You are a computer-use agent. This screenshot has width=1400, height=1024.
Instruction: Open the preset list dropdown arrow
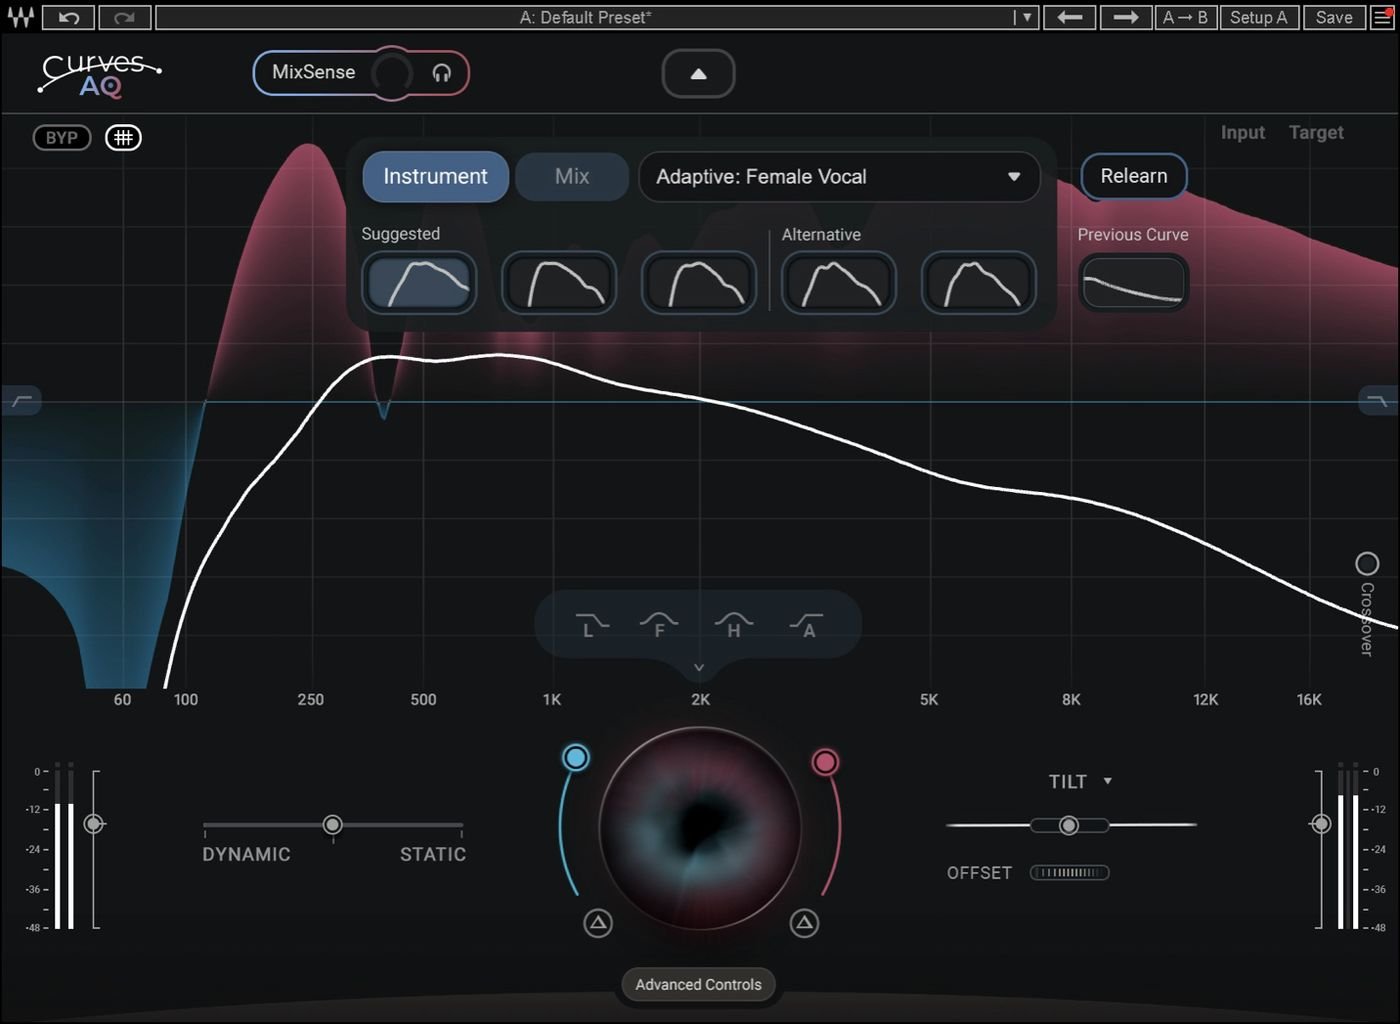(x=1026, y=17)
